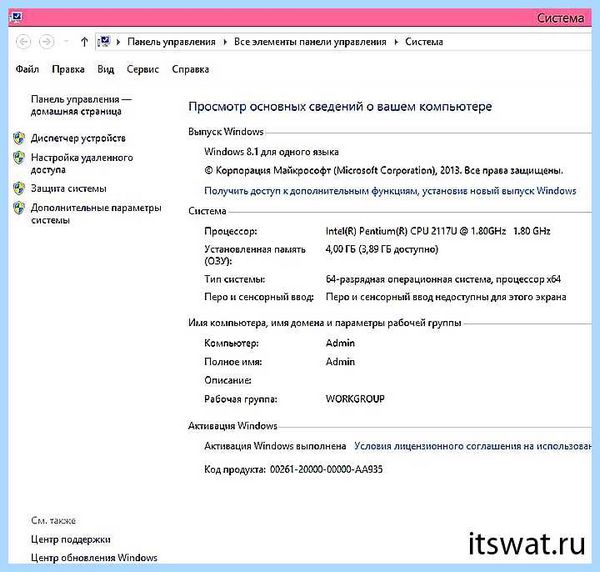Image resolution: width=600 pixels, height=572 pixels.
Task: Open Защита системы
Action: coord(68,189)
